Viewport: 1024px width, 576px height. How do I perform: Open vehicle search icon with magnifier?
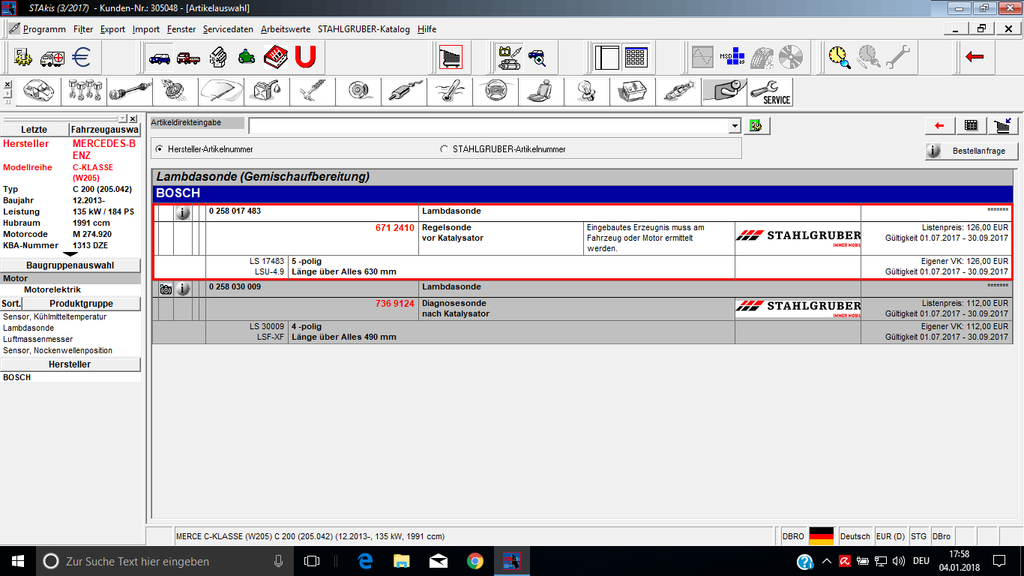(x=537, y=57)
